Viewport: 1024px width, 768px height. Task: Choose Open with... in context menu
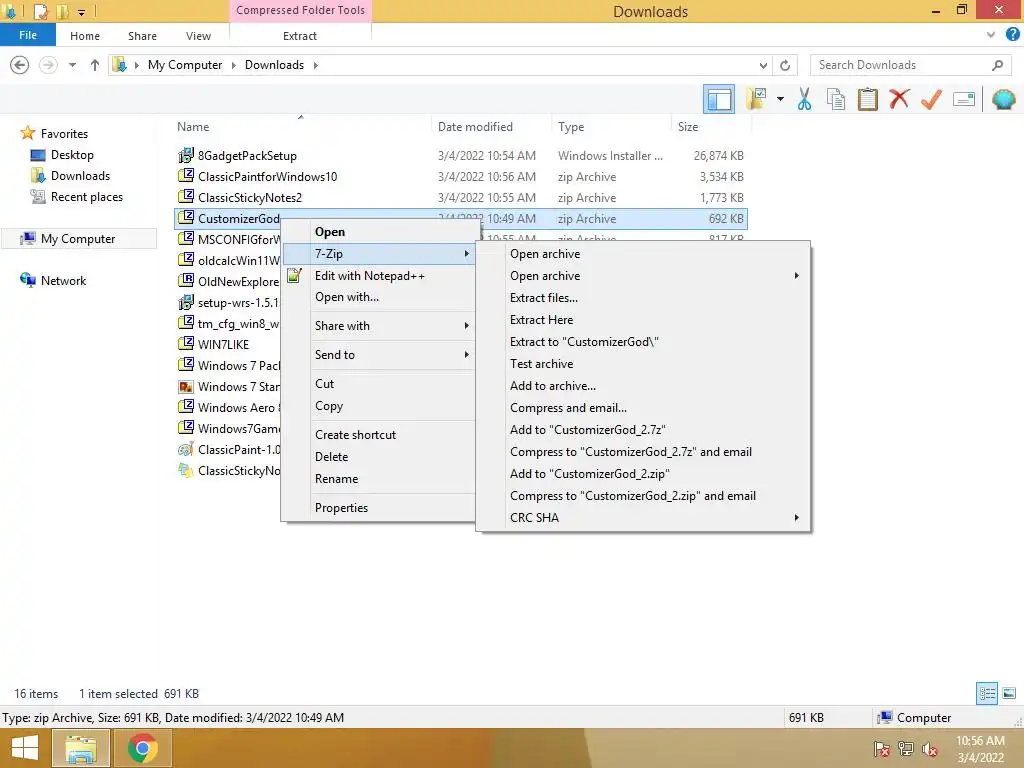pos(379,297)
